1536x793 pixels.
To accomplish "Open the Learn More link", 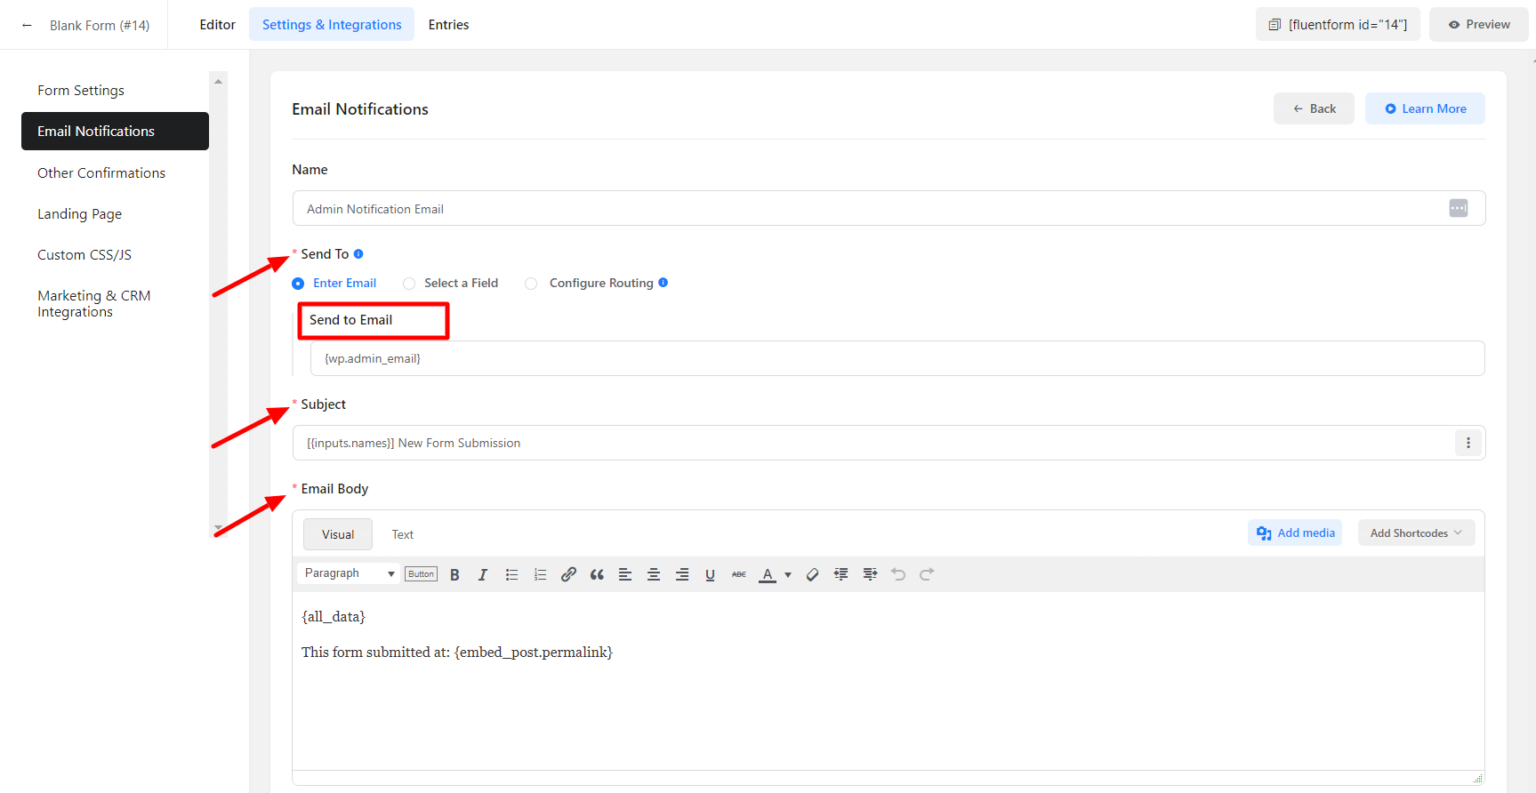I will [1424, 108].
